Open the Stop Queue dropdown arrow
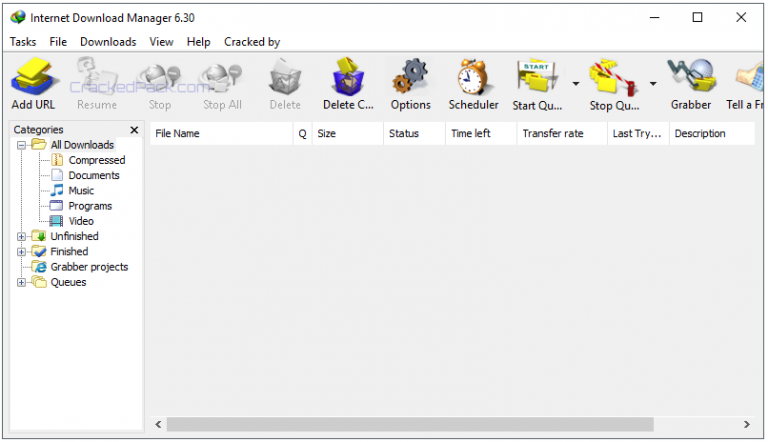Image resolution: width=768 pixels, height=442 pixels. click(653, 83)
